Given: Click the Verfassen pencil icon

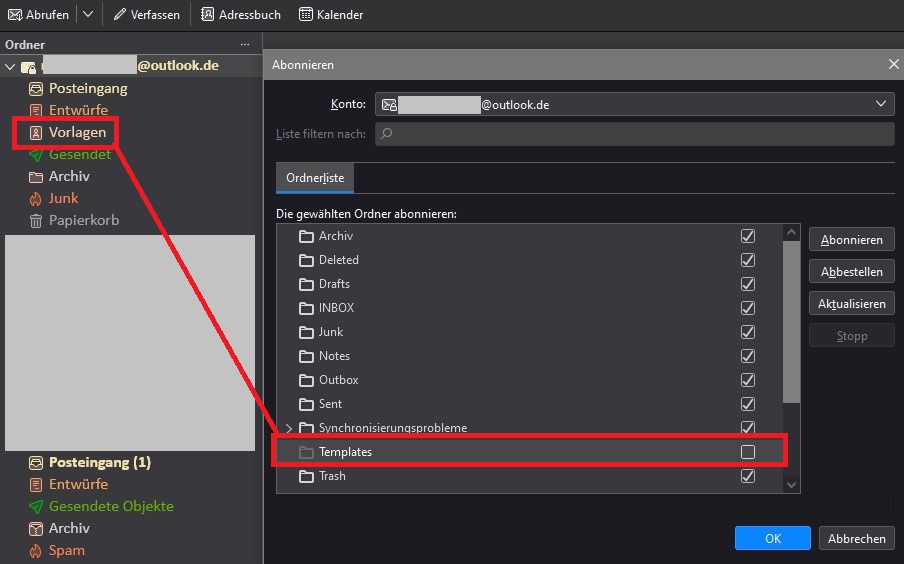Looking at the screenshot, I should [x=119, y=15].
